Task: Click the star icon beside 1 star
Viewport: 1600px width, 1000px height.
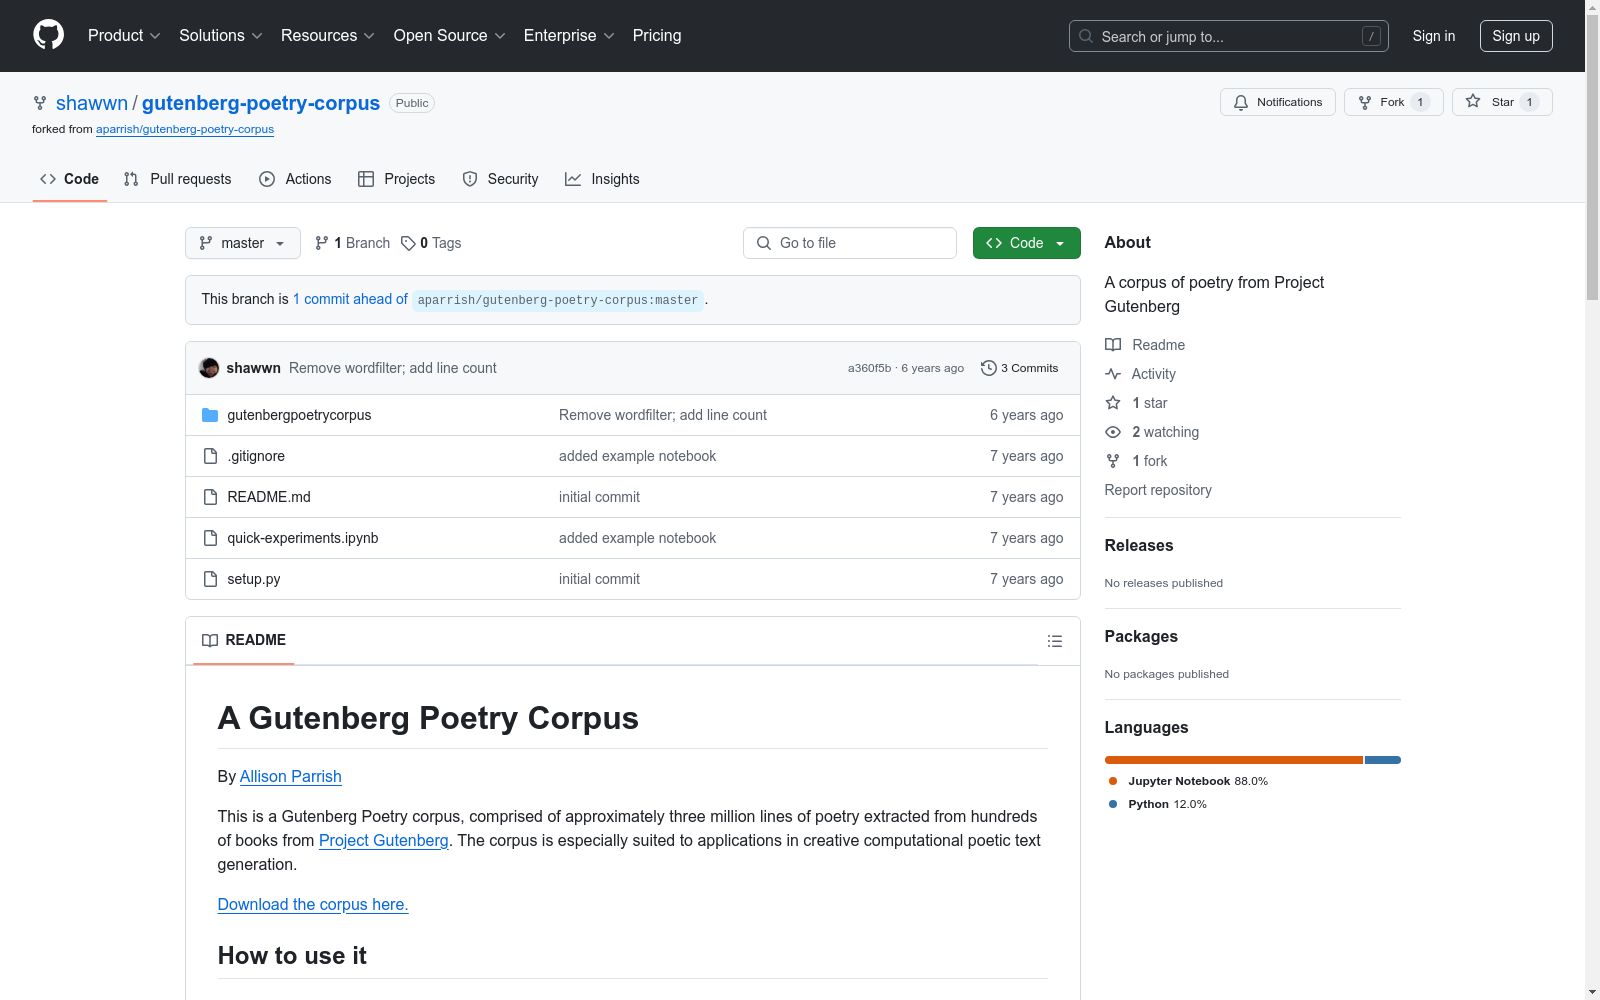Action: point(1113,403)
